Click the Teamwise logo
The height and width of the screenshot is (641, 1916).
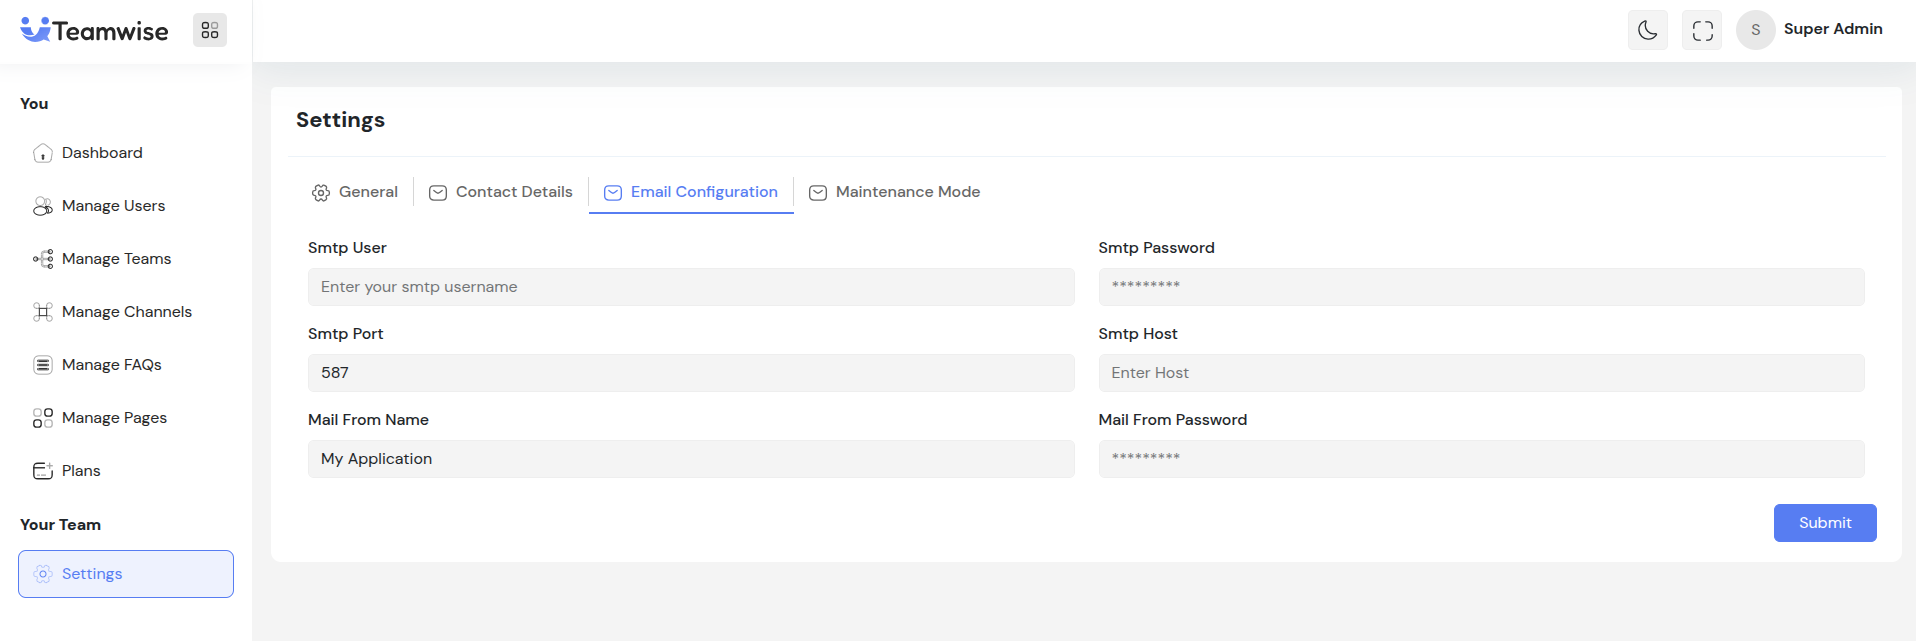(95, 31)
